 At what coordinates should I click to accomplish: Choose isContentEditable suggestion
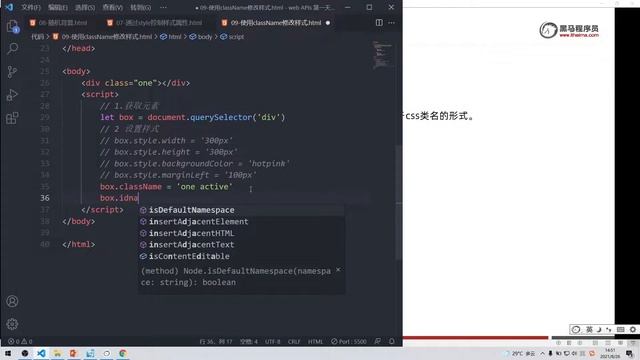tap(242, 256)
